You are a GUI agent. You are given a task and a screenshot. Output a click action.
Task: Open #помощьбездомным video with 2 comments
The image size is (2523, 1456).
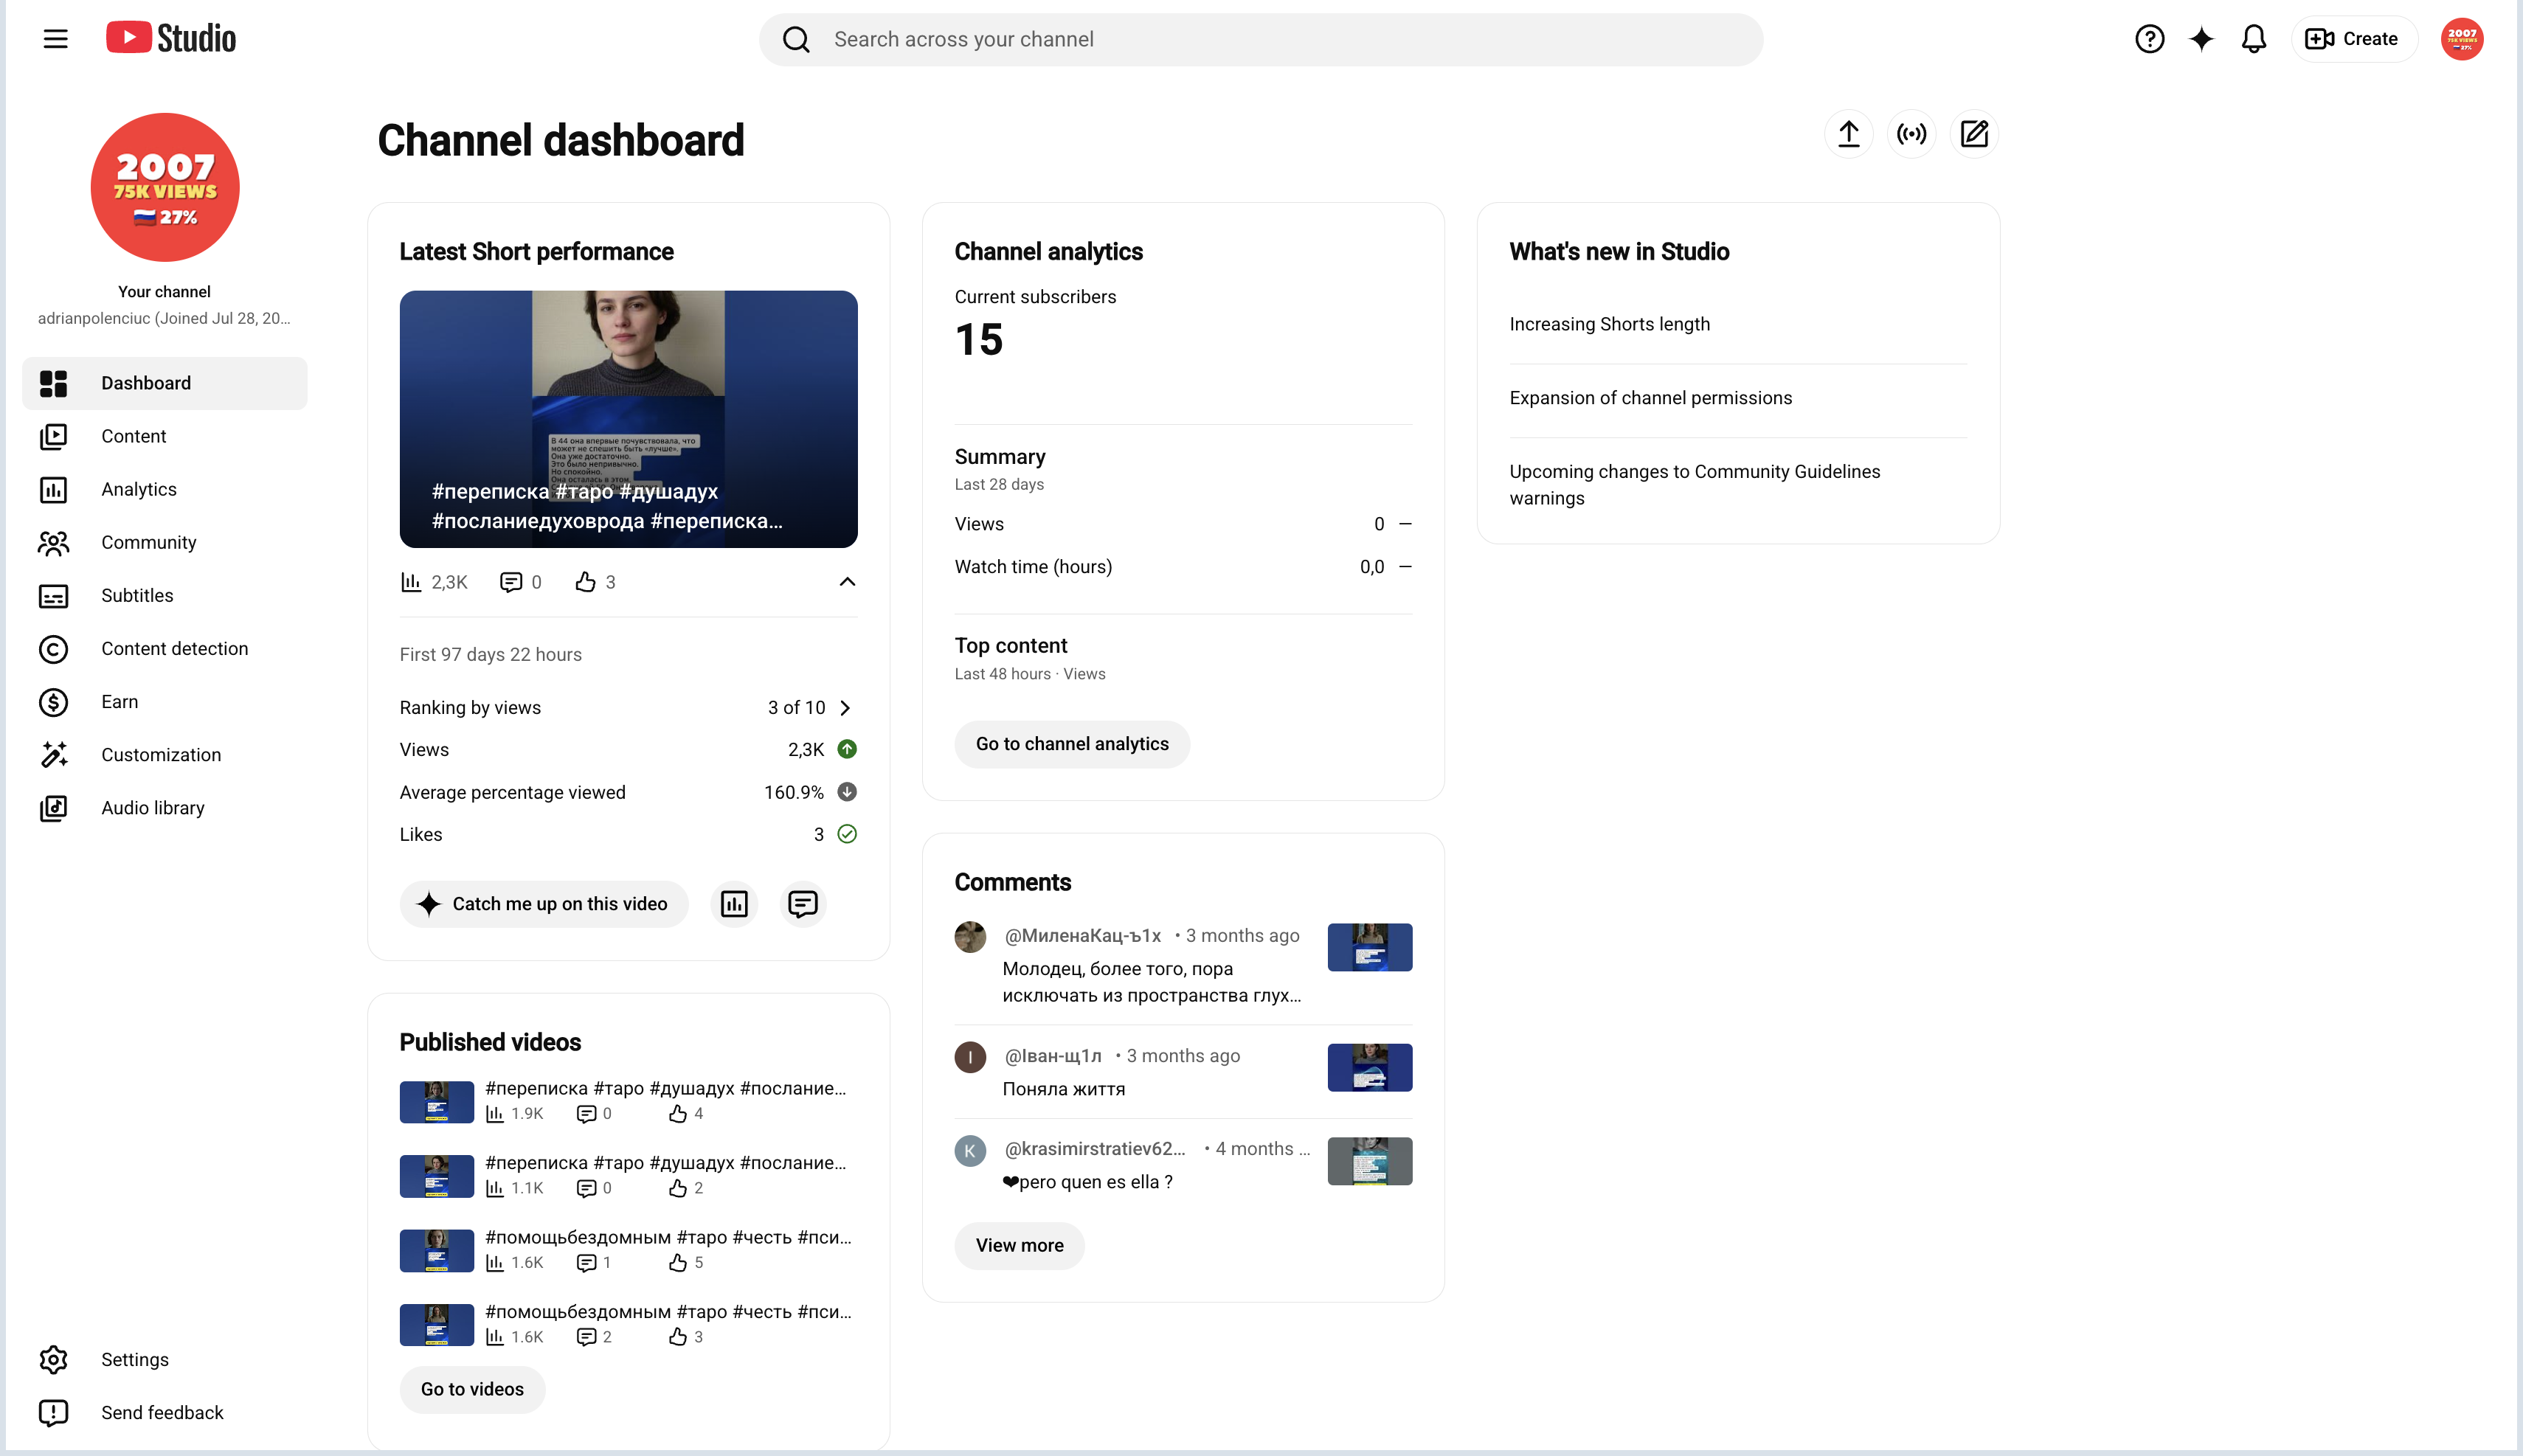pos(628,1324)
